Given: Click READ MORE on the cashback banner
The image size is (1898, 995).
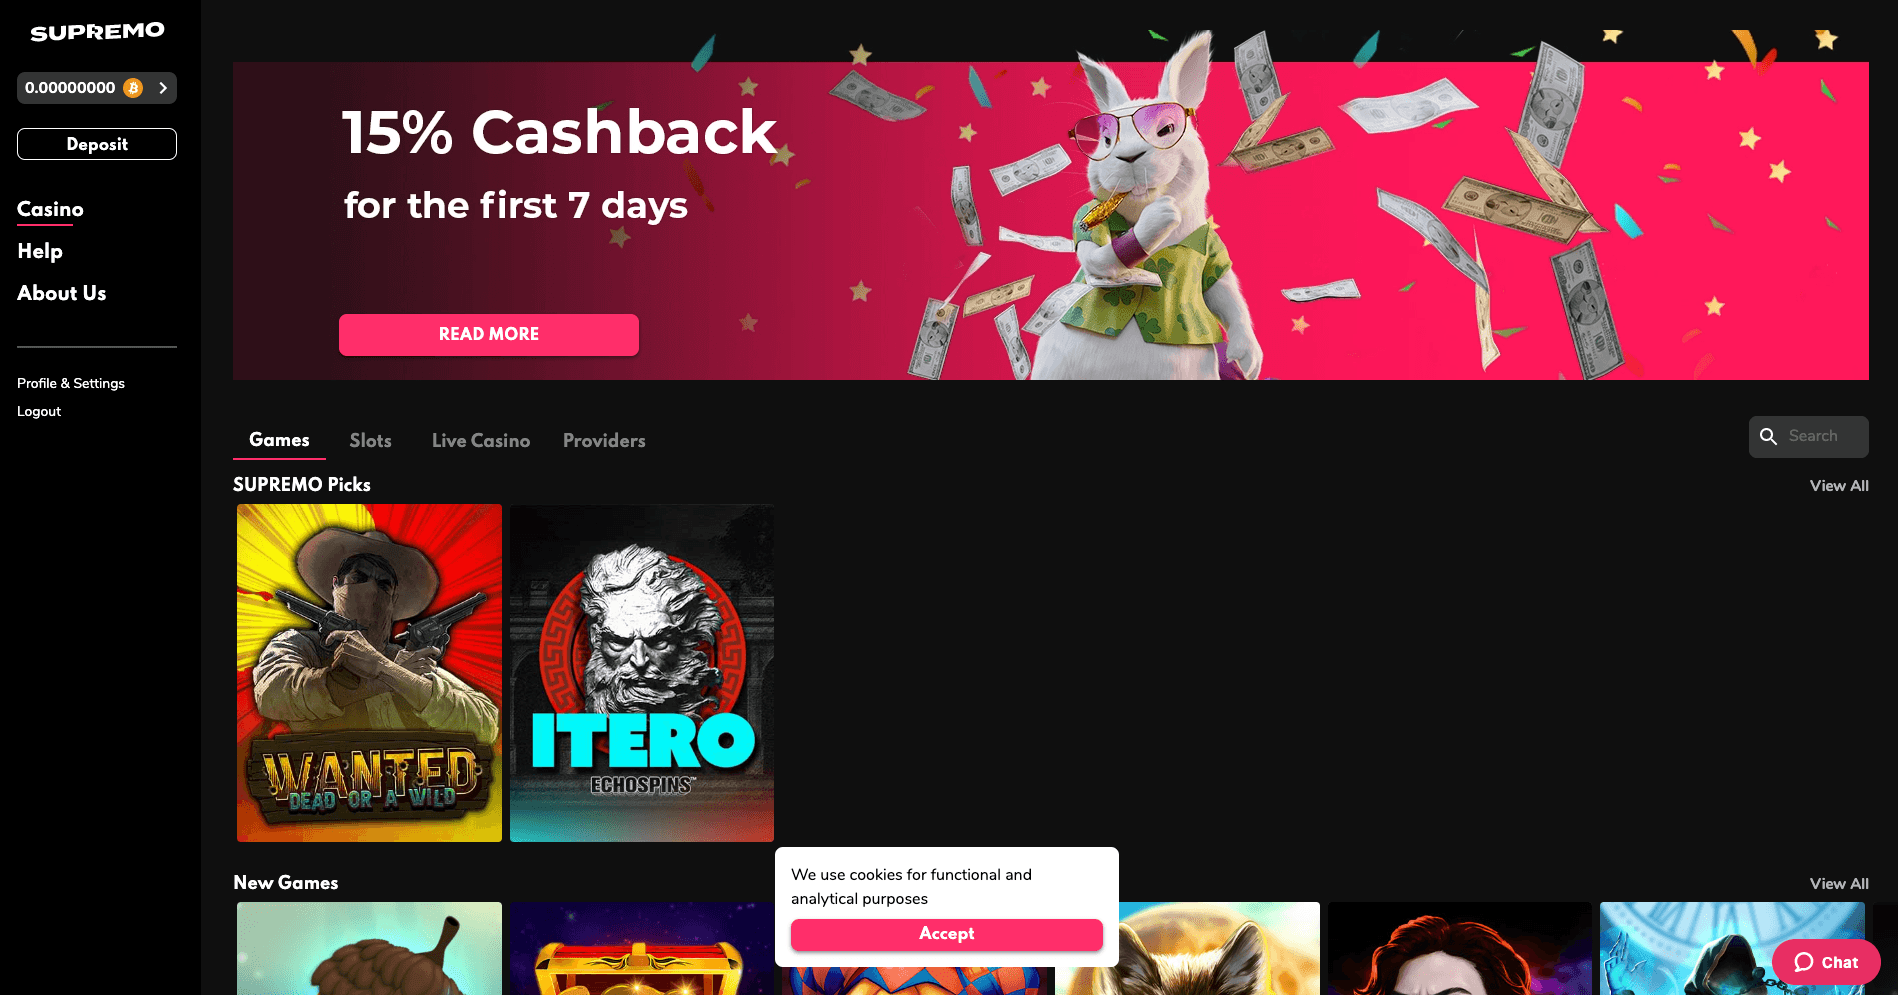Looking at the screenshot, I should pos(489,335).
